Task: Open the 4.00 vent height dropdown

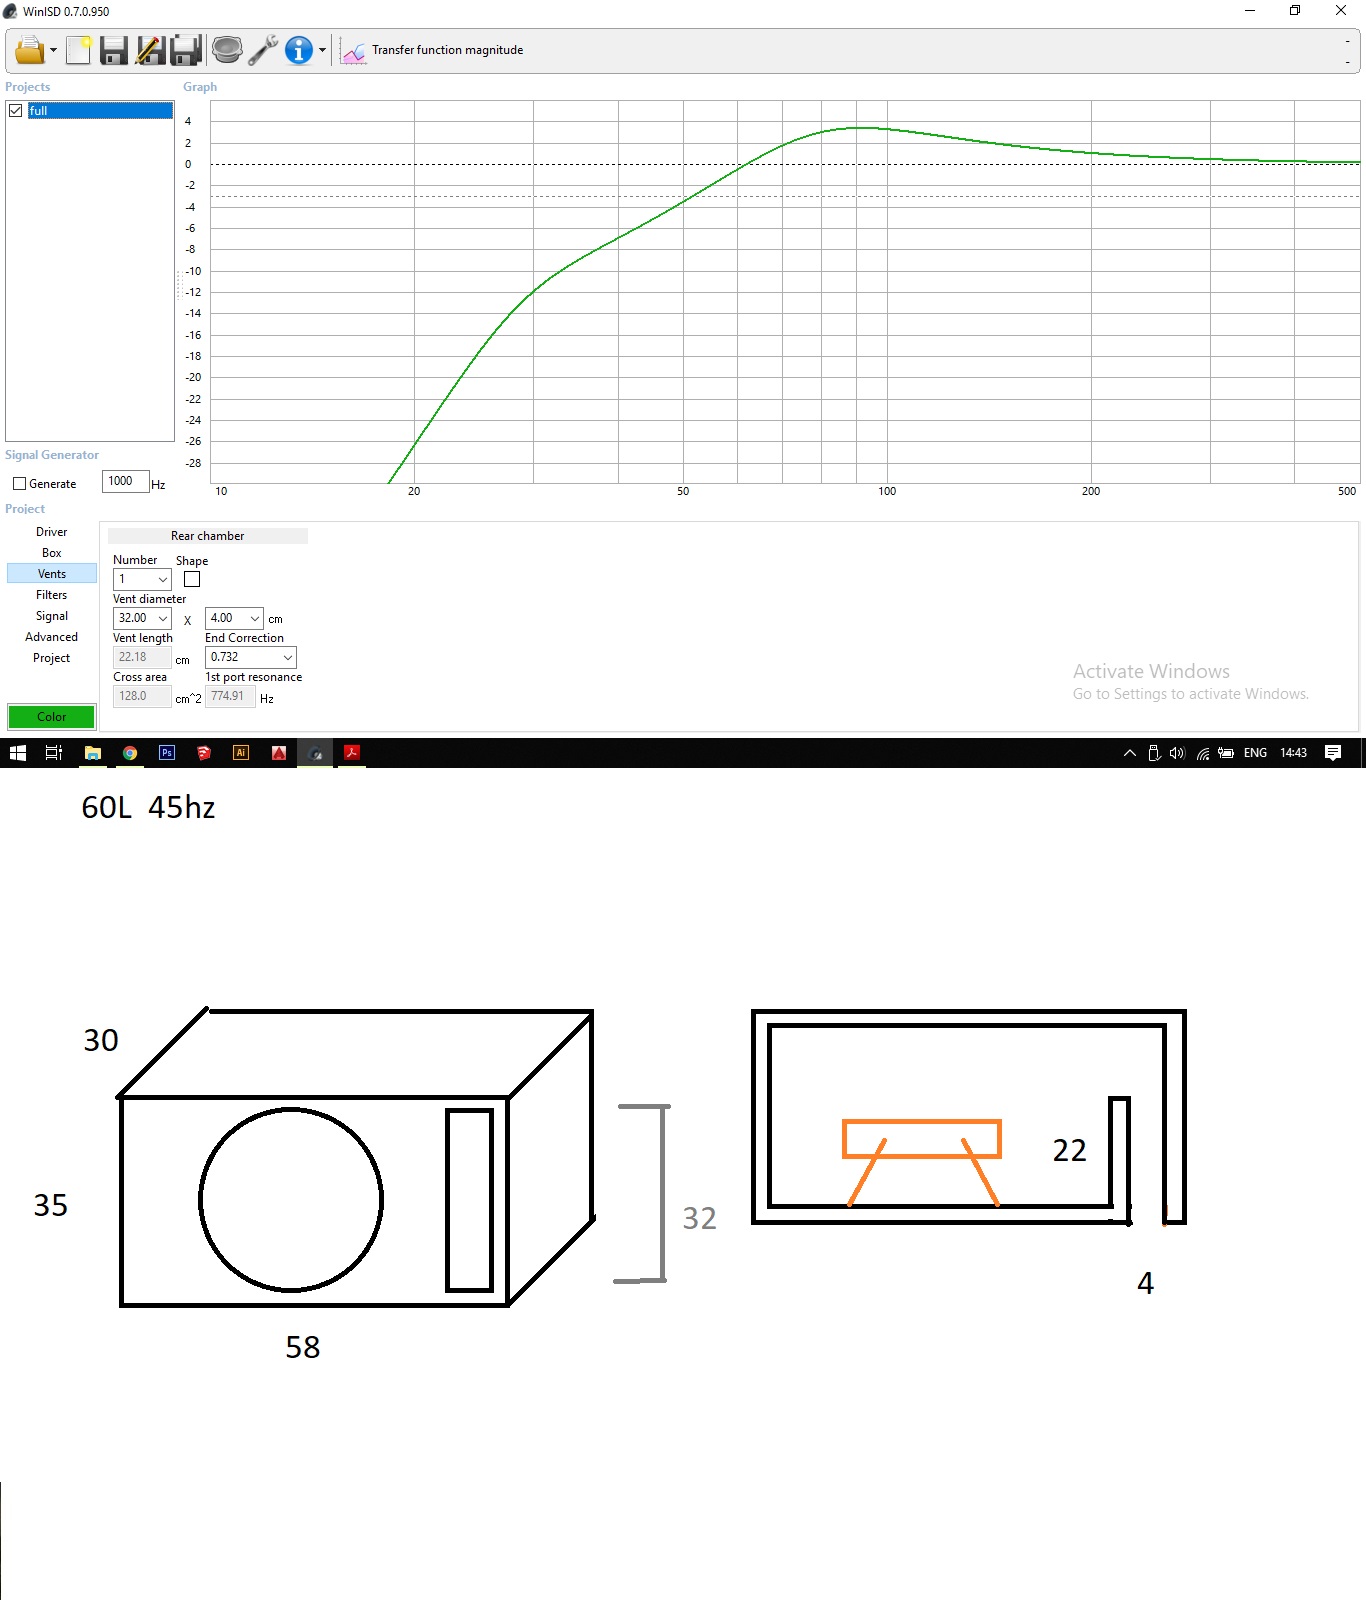Action: pyautogui.click(x=234, y=618)
